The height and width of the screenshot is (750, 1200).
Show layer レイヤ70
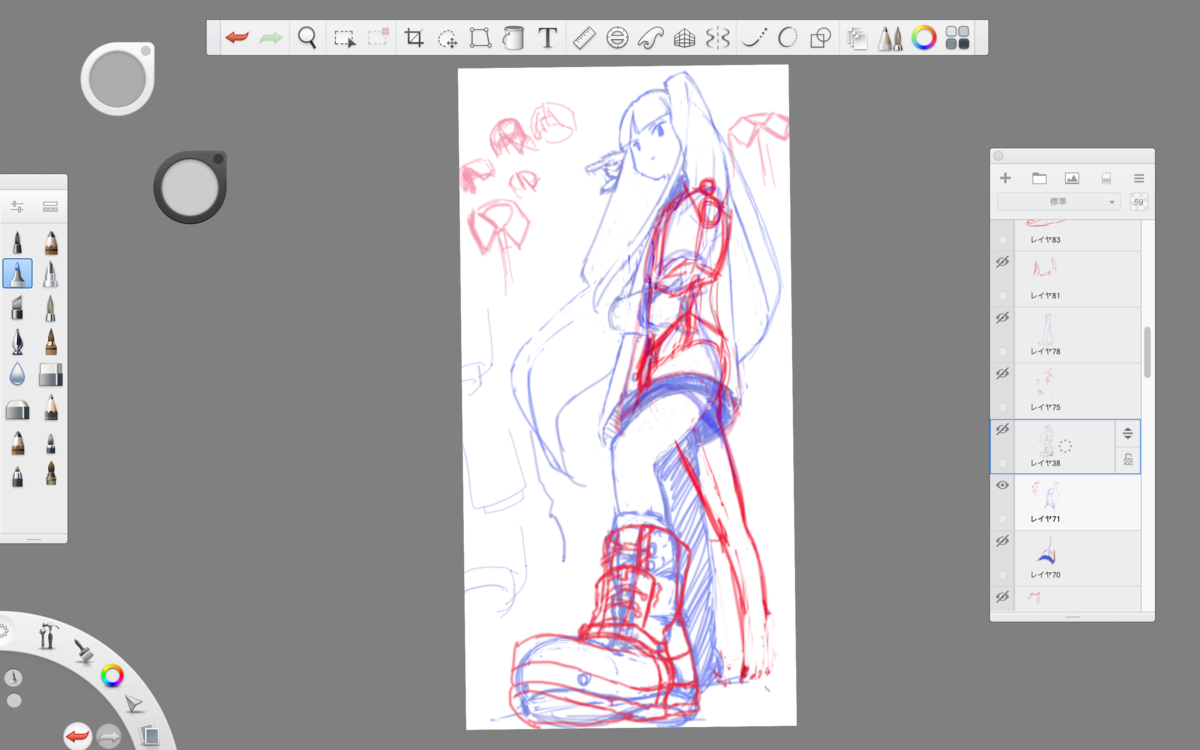tap(1003, 541)
